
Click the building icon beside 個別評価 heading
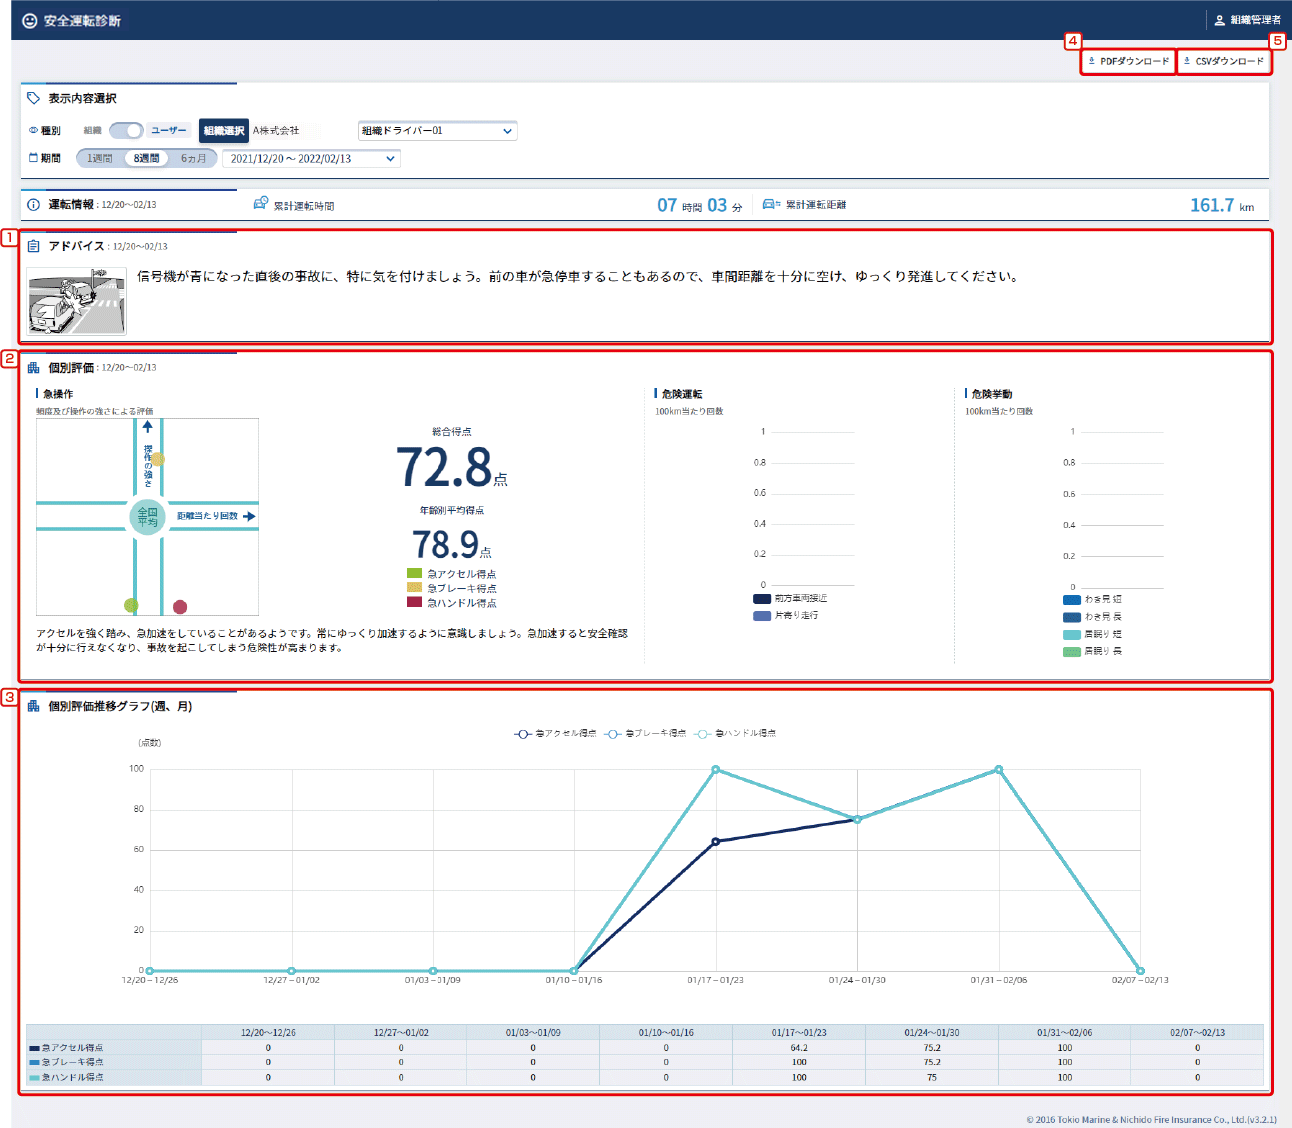[x=34, y=367]
